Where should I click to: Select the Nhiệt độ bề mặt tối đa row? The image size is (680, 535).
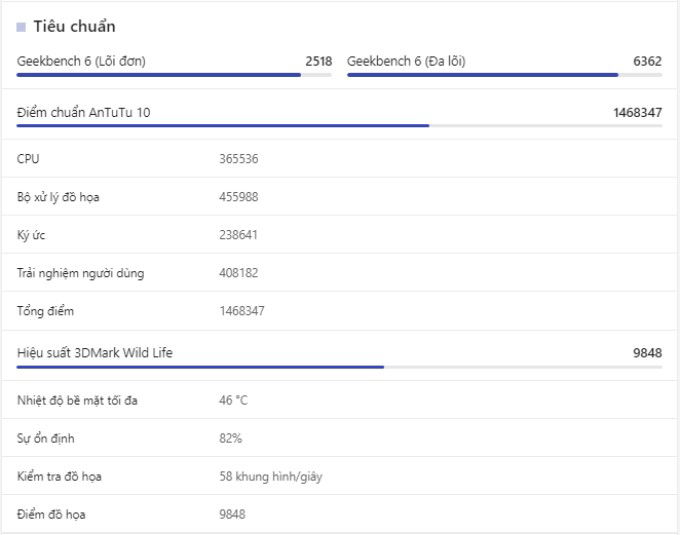tap(339, 400)
